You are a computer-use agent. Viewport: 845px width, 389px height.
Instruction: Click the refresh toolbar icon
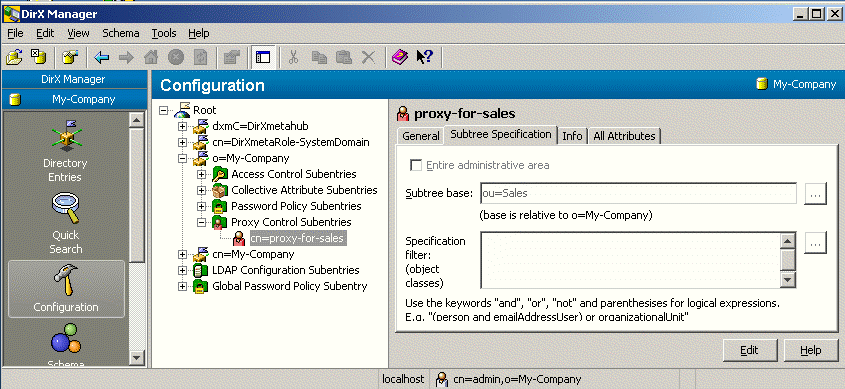point(200,57)
